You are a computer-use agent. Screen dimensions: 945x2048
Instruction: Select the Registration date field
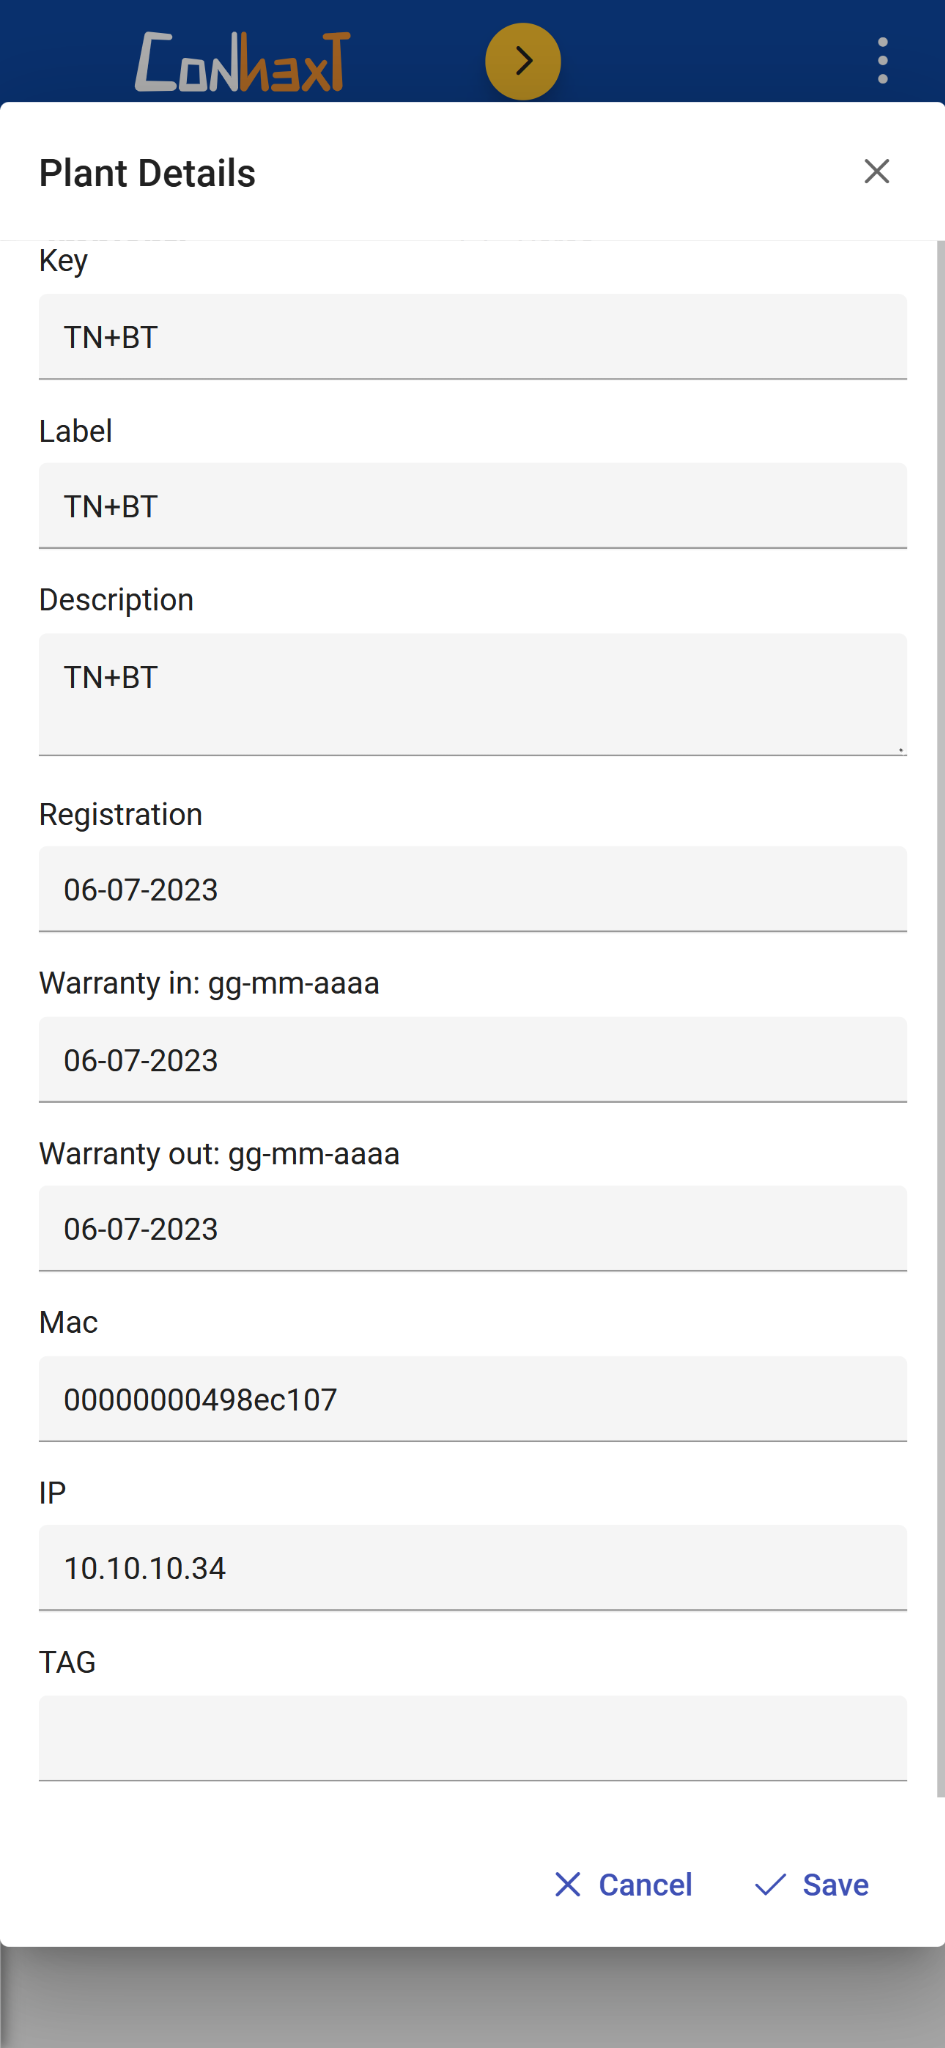point(472,889)
